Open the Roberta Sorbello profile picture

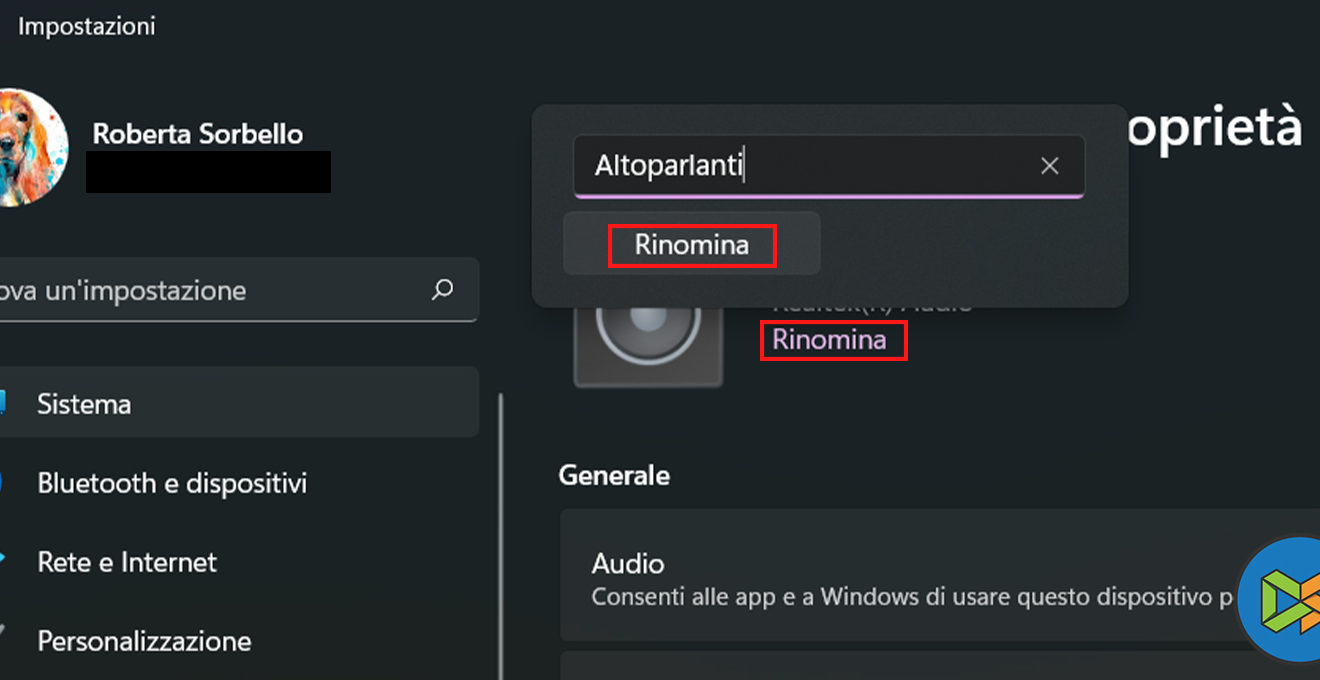click(30, 147)
